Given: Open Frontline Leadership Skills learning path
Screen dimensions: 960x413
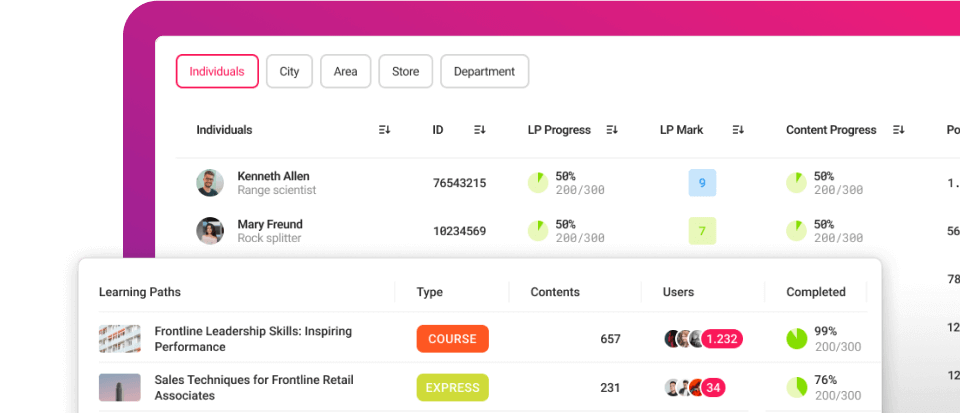Looking at the screenshot, I should (253, 339).
